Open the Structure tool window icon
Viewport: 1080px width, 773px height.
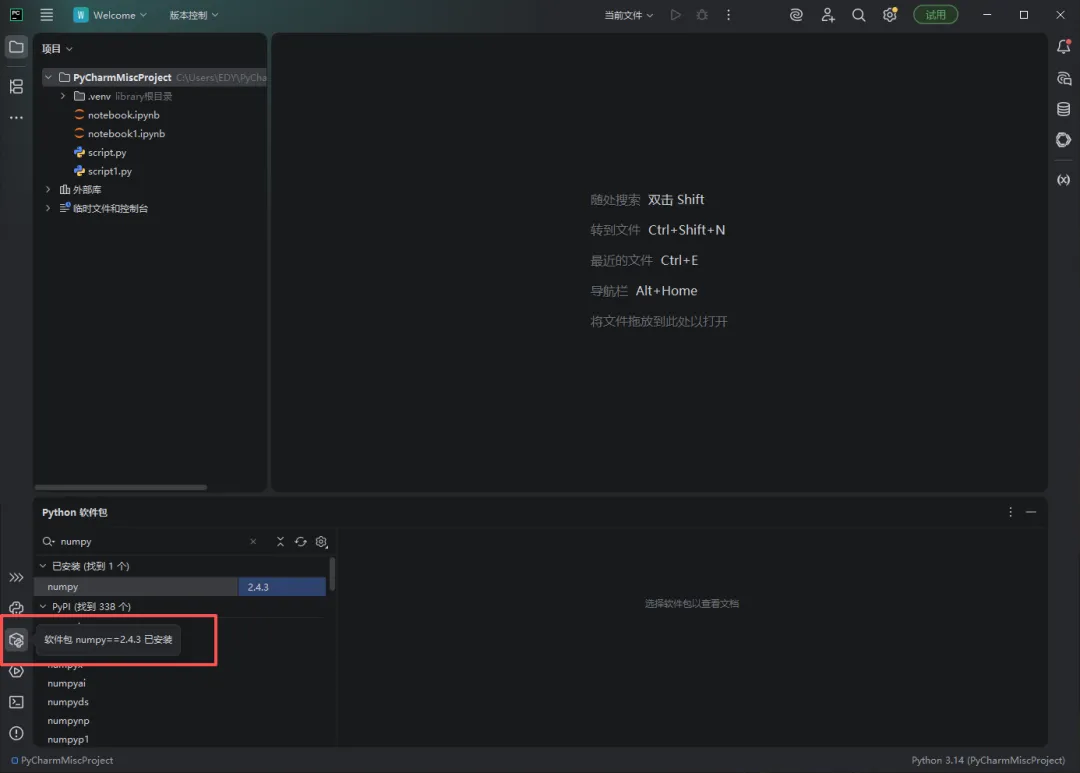17,86
